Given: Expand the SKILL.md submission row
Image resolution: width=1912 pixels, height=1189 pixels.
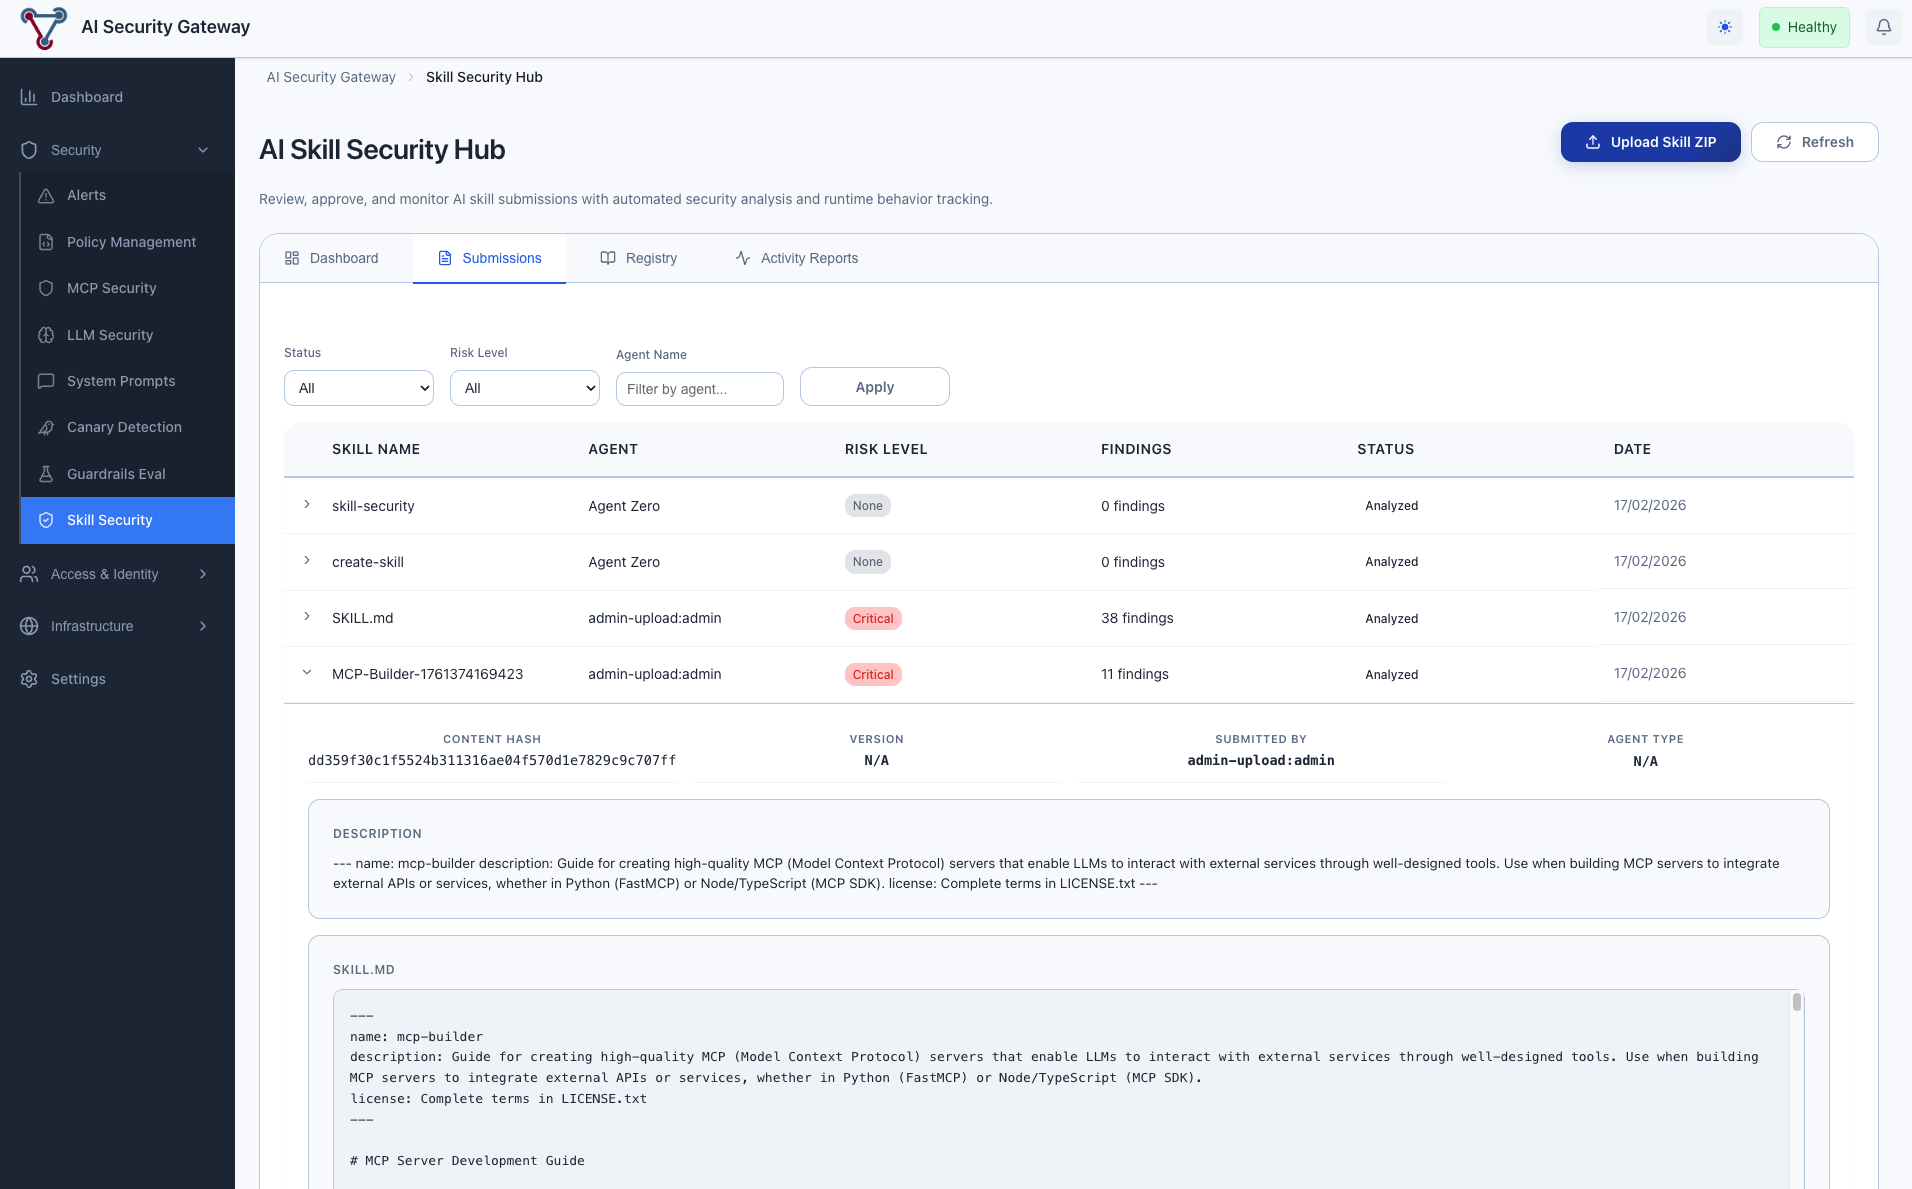Looking at the screenshot, I should pyautogui.click(x=307, y=617).
